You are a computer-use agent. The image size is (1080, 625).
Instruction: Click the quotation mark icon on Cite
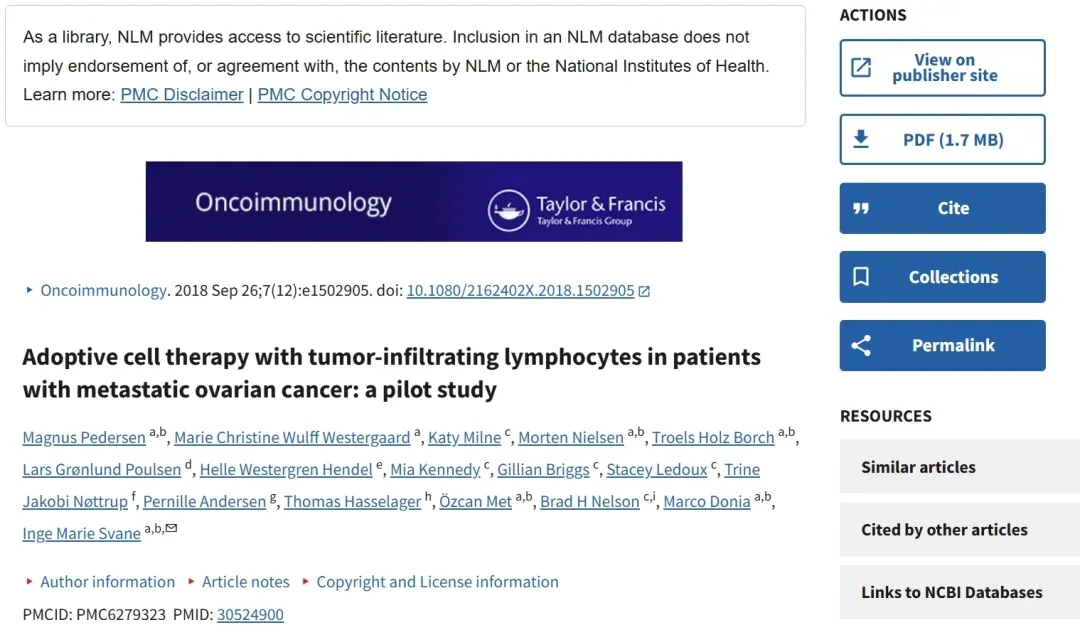pos(861,208)
